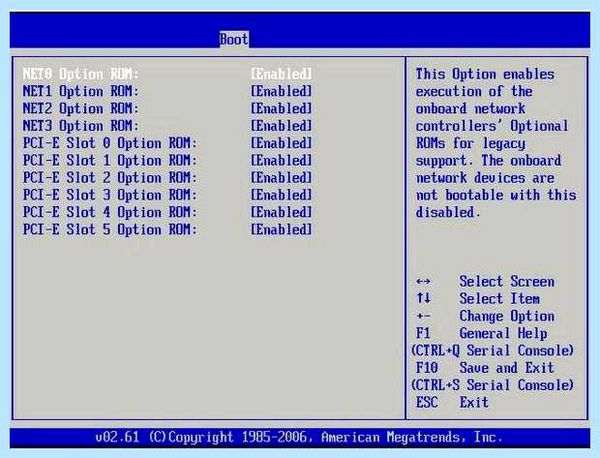Viewport: 600px width, 458px height.
Task: Select PCI-E Slot 3 Option ROM label
Action: tap(110, 195)
